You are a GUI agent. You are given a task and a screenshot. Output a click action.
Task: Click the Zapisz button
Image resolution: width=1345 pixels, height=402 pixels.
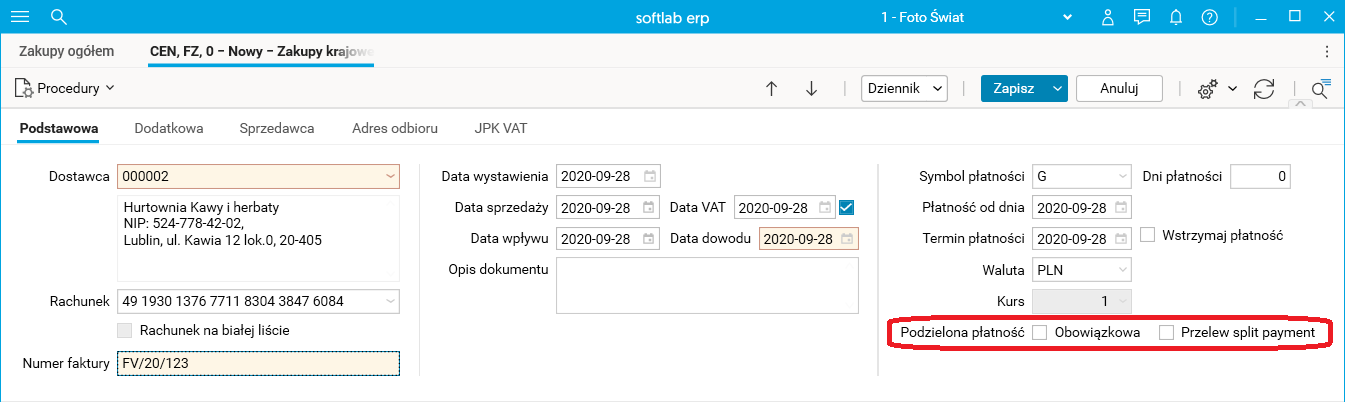(x=1014, y=88)
